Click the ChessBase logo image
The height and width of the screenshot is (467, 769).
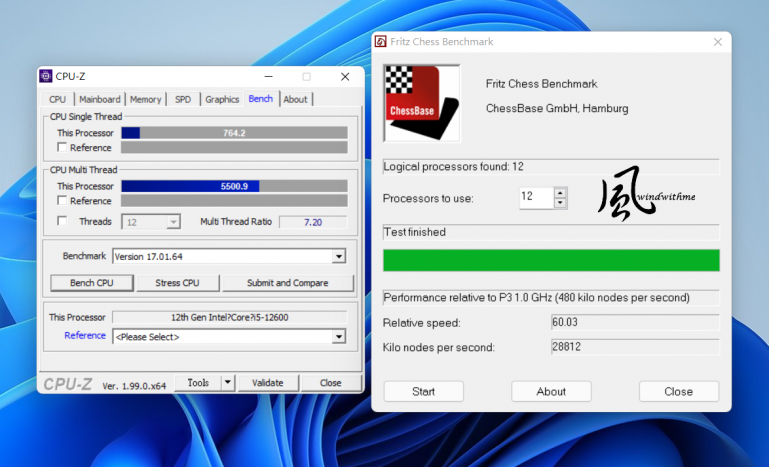coord(422,104)
